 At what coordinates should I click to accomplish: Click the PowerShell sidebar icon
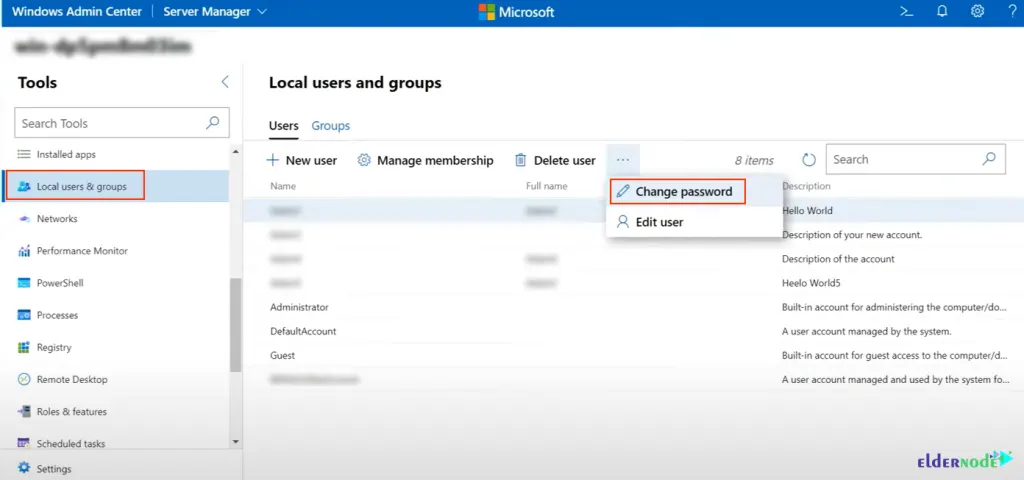click(x=24, y=283)
